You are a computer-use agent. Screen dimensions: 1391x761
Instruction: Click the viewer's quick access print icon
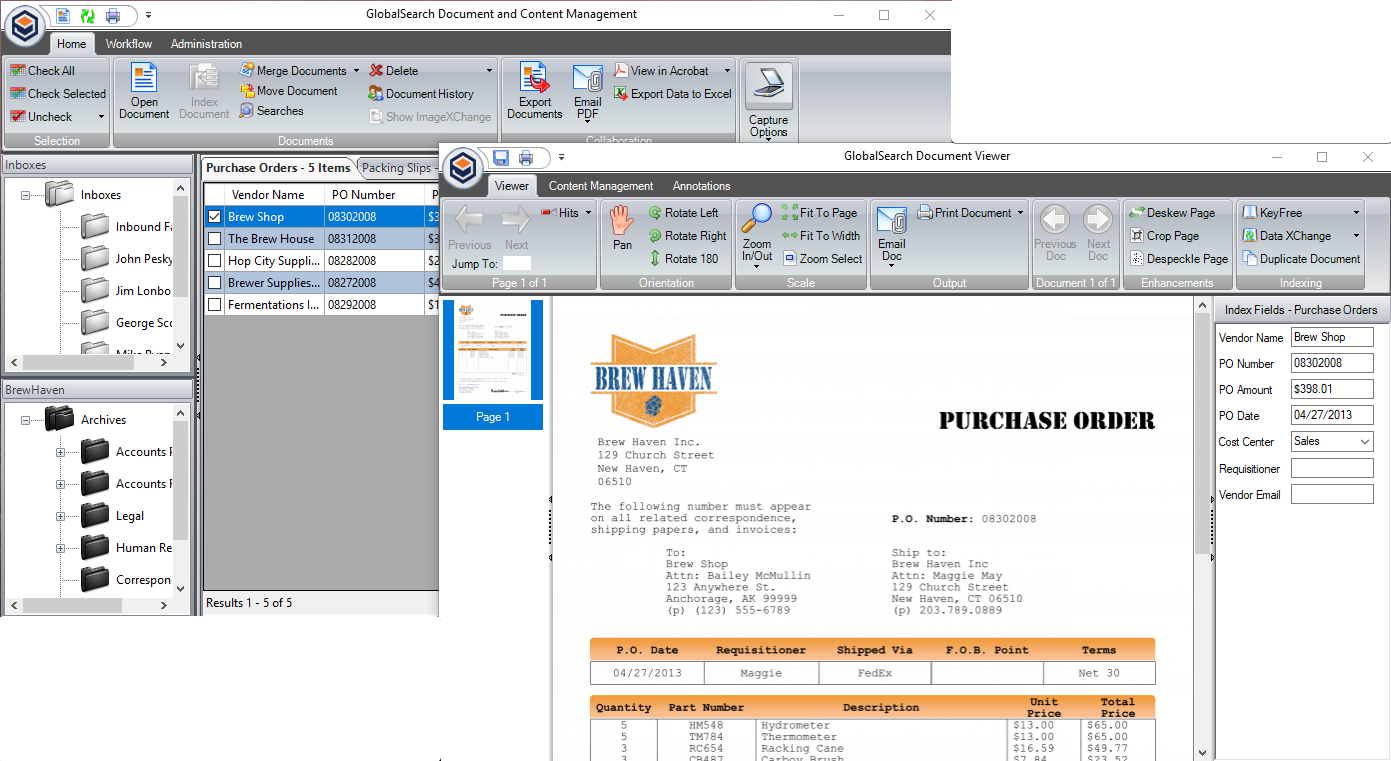coord(526,158)
